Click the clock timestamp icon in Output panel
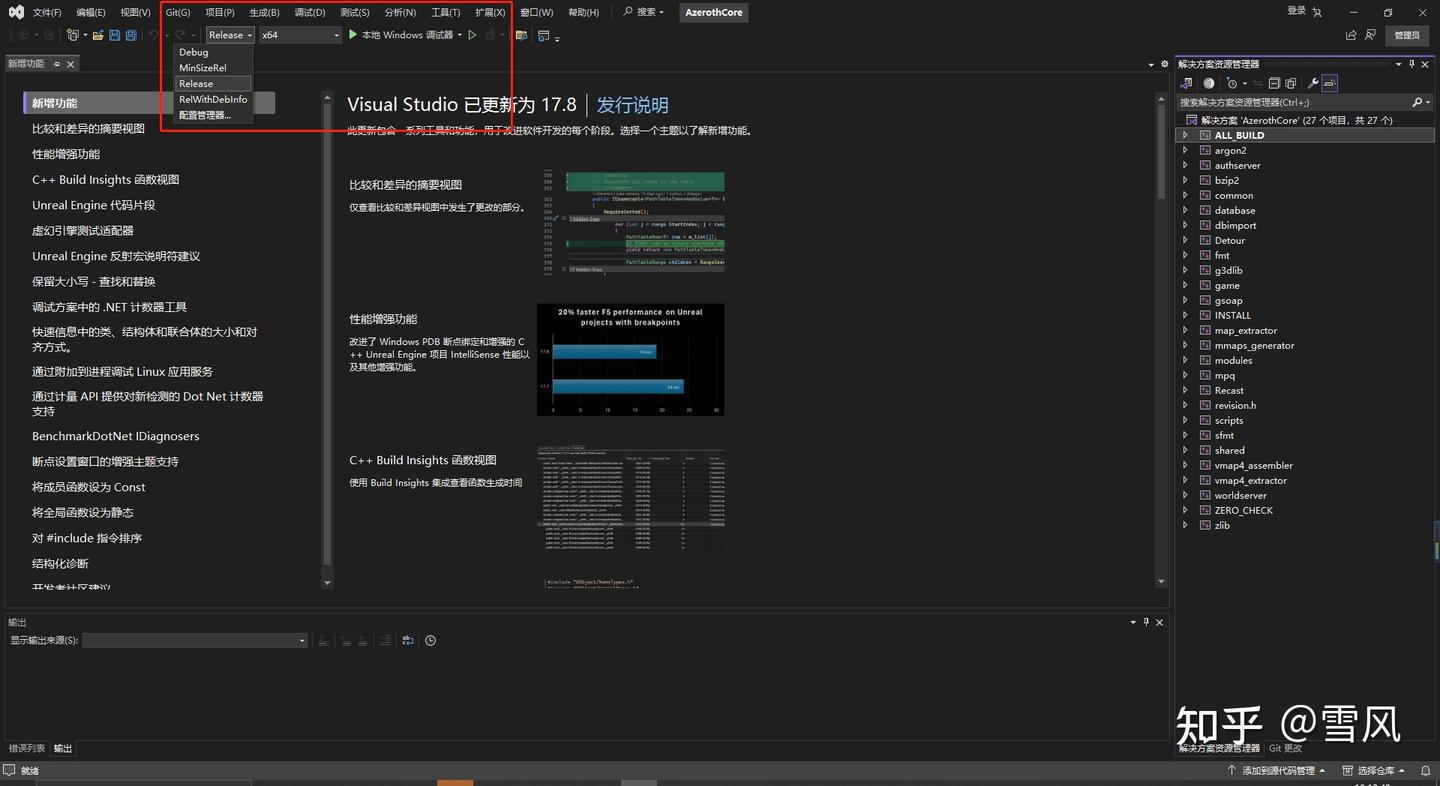The image size is (1440, 786). pos(430,641)
